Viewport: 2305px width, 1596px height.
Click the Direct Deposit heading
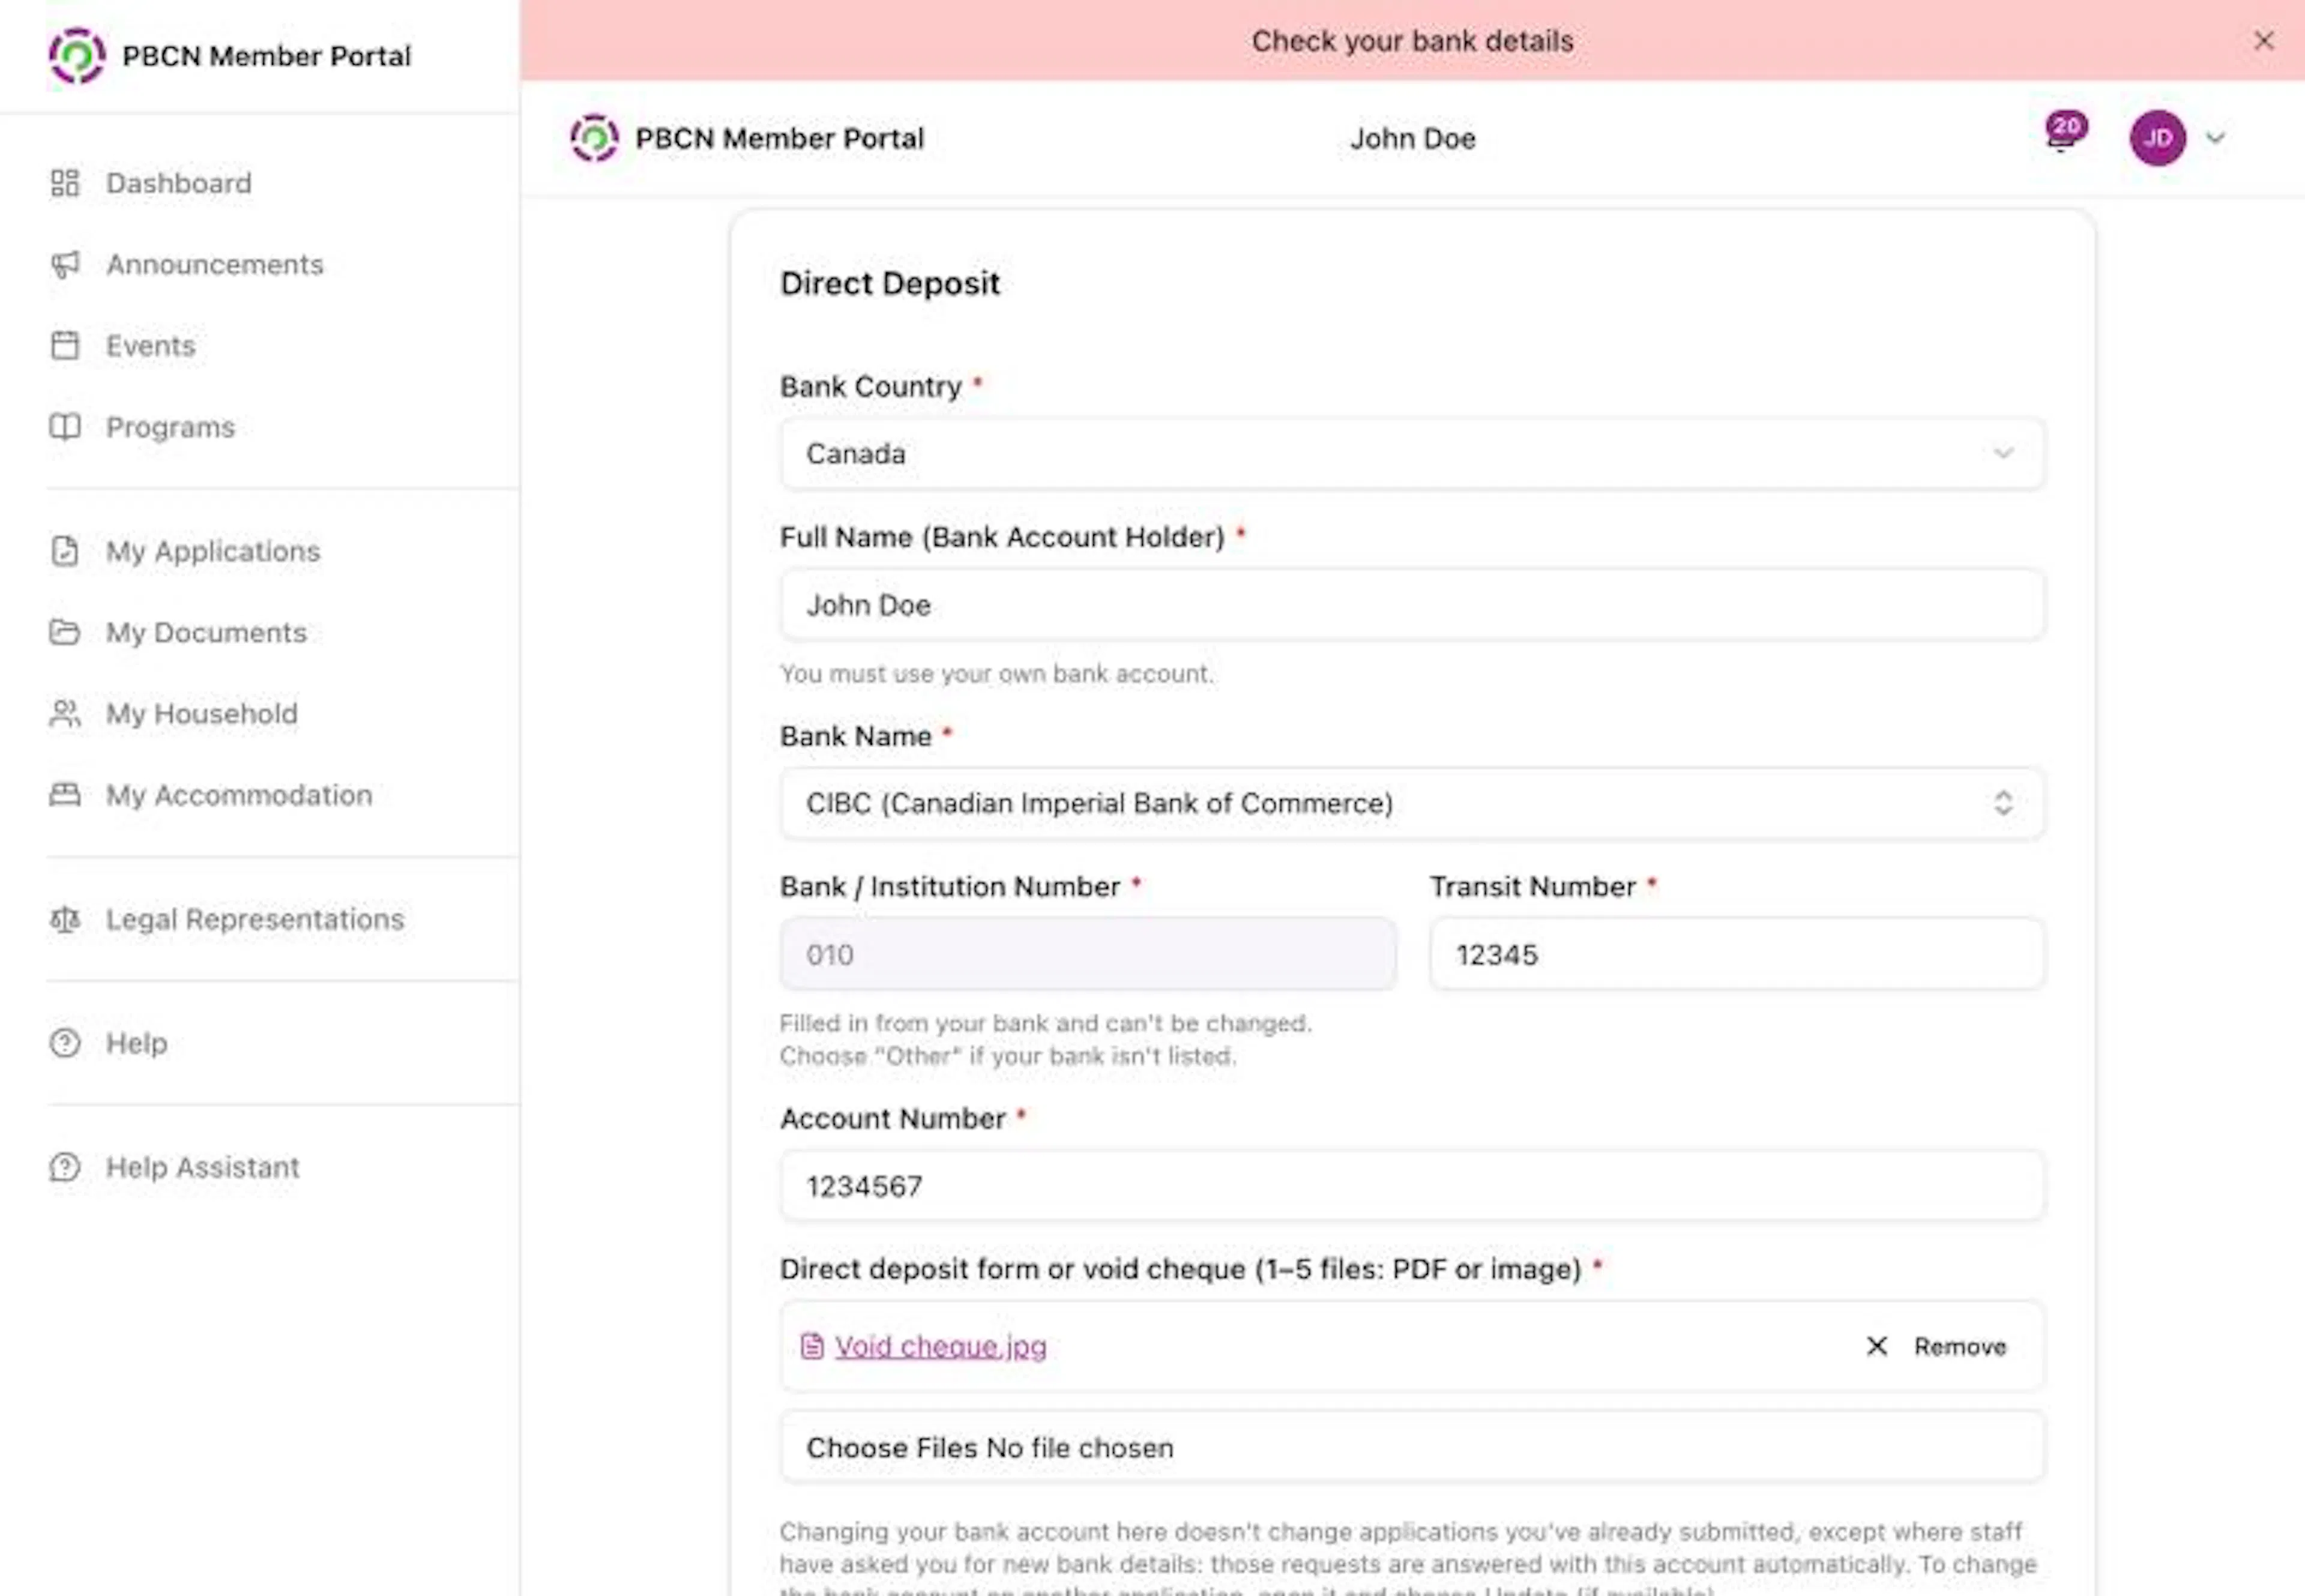tap(890, 283)
